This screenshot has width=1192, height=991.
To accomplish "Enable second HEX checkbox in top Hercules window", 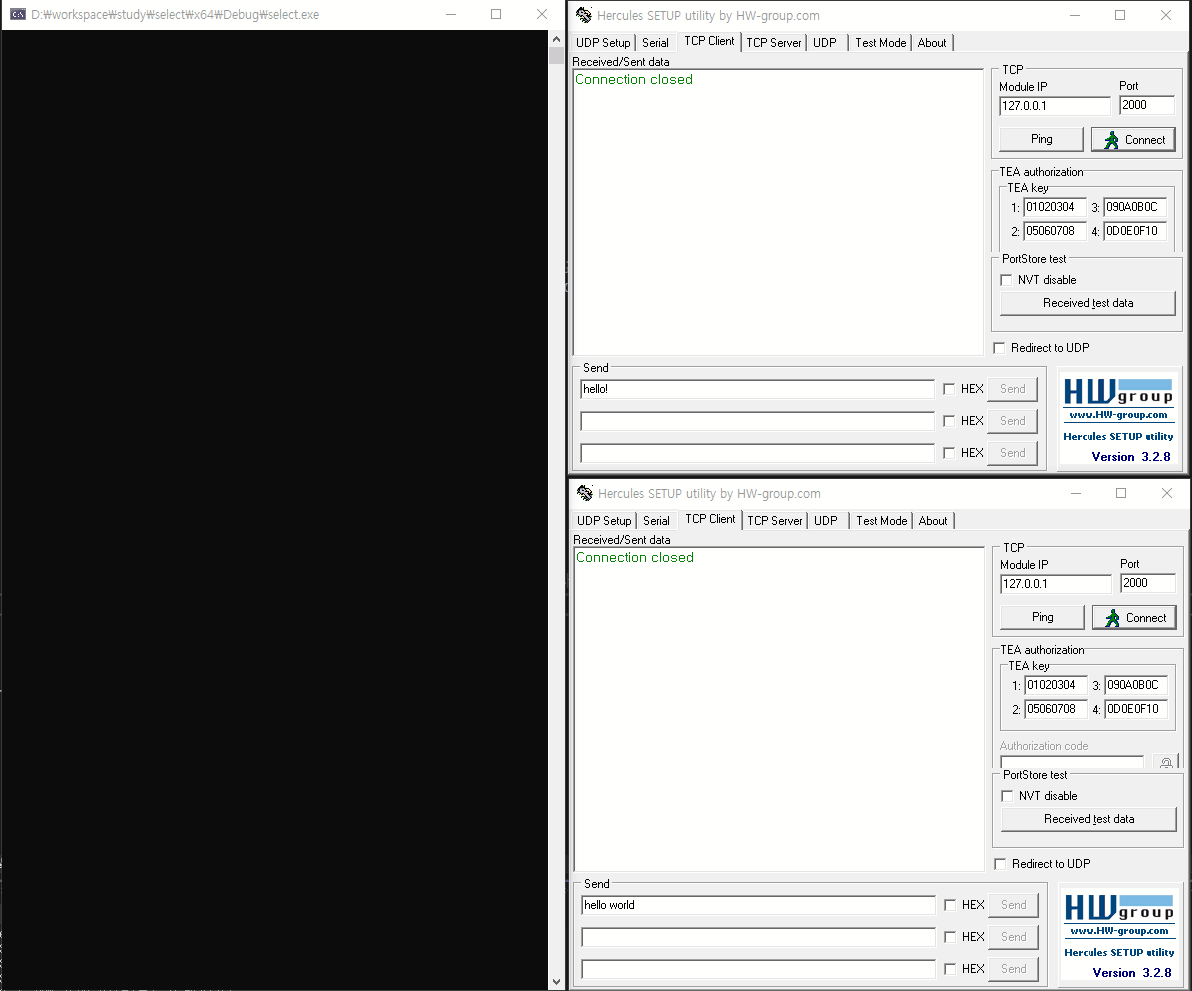I will 949,421.
